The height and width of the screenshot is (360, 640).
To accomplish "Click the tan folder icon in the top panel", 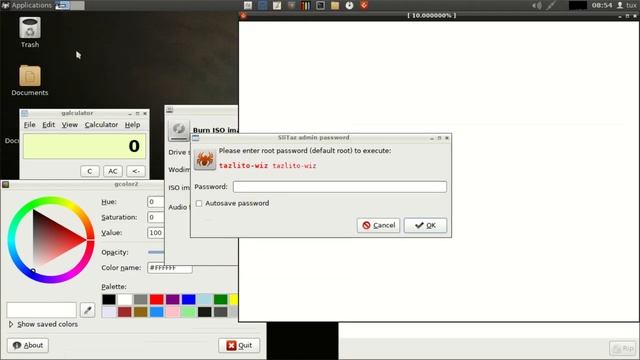I will click(335, 5).
